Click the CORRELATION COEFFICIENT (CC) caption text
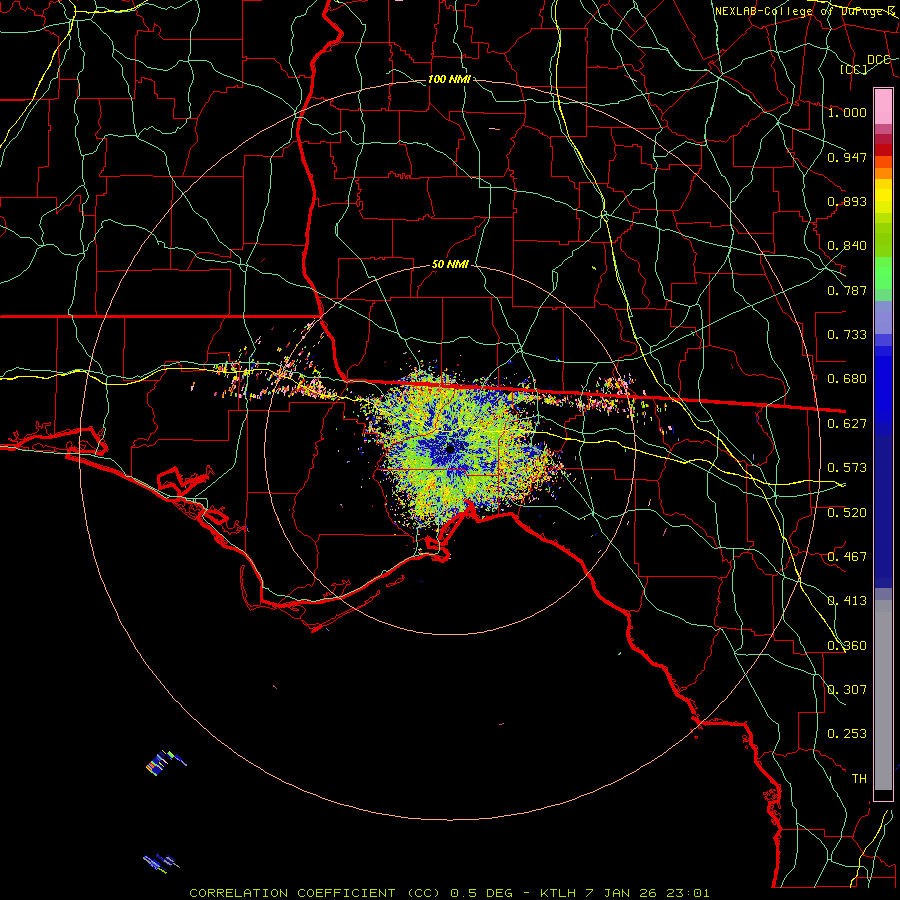 [314, 893]
